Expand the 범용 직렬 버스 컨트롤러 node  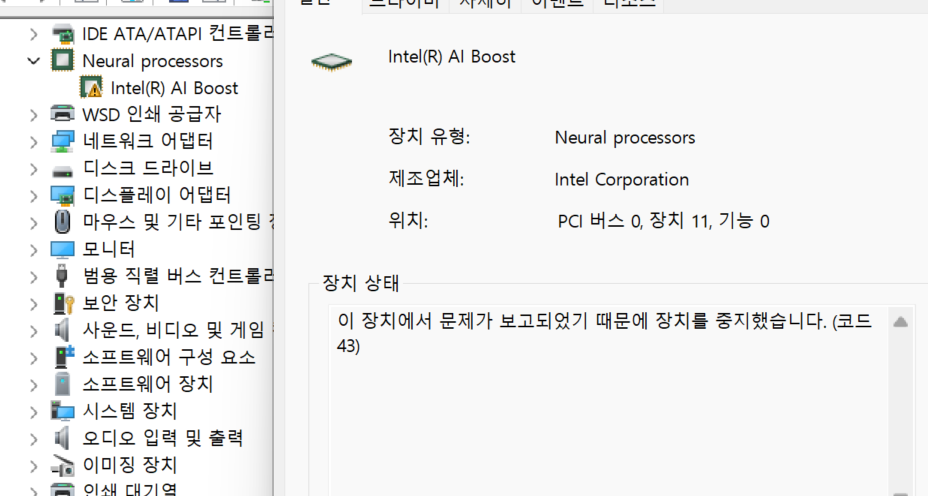[34, 276]
